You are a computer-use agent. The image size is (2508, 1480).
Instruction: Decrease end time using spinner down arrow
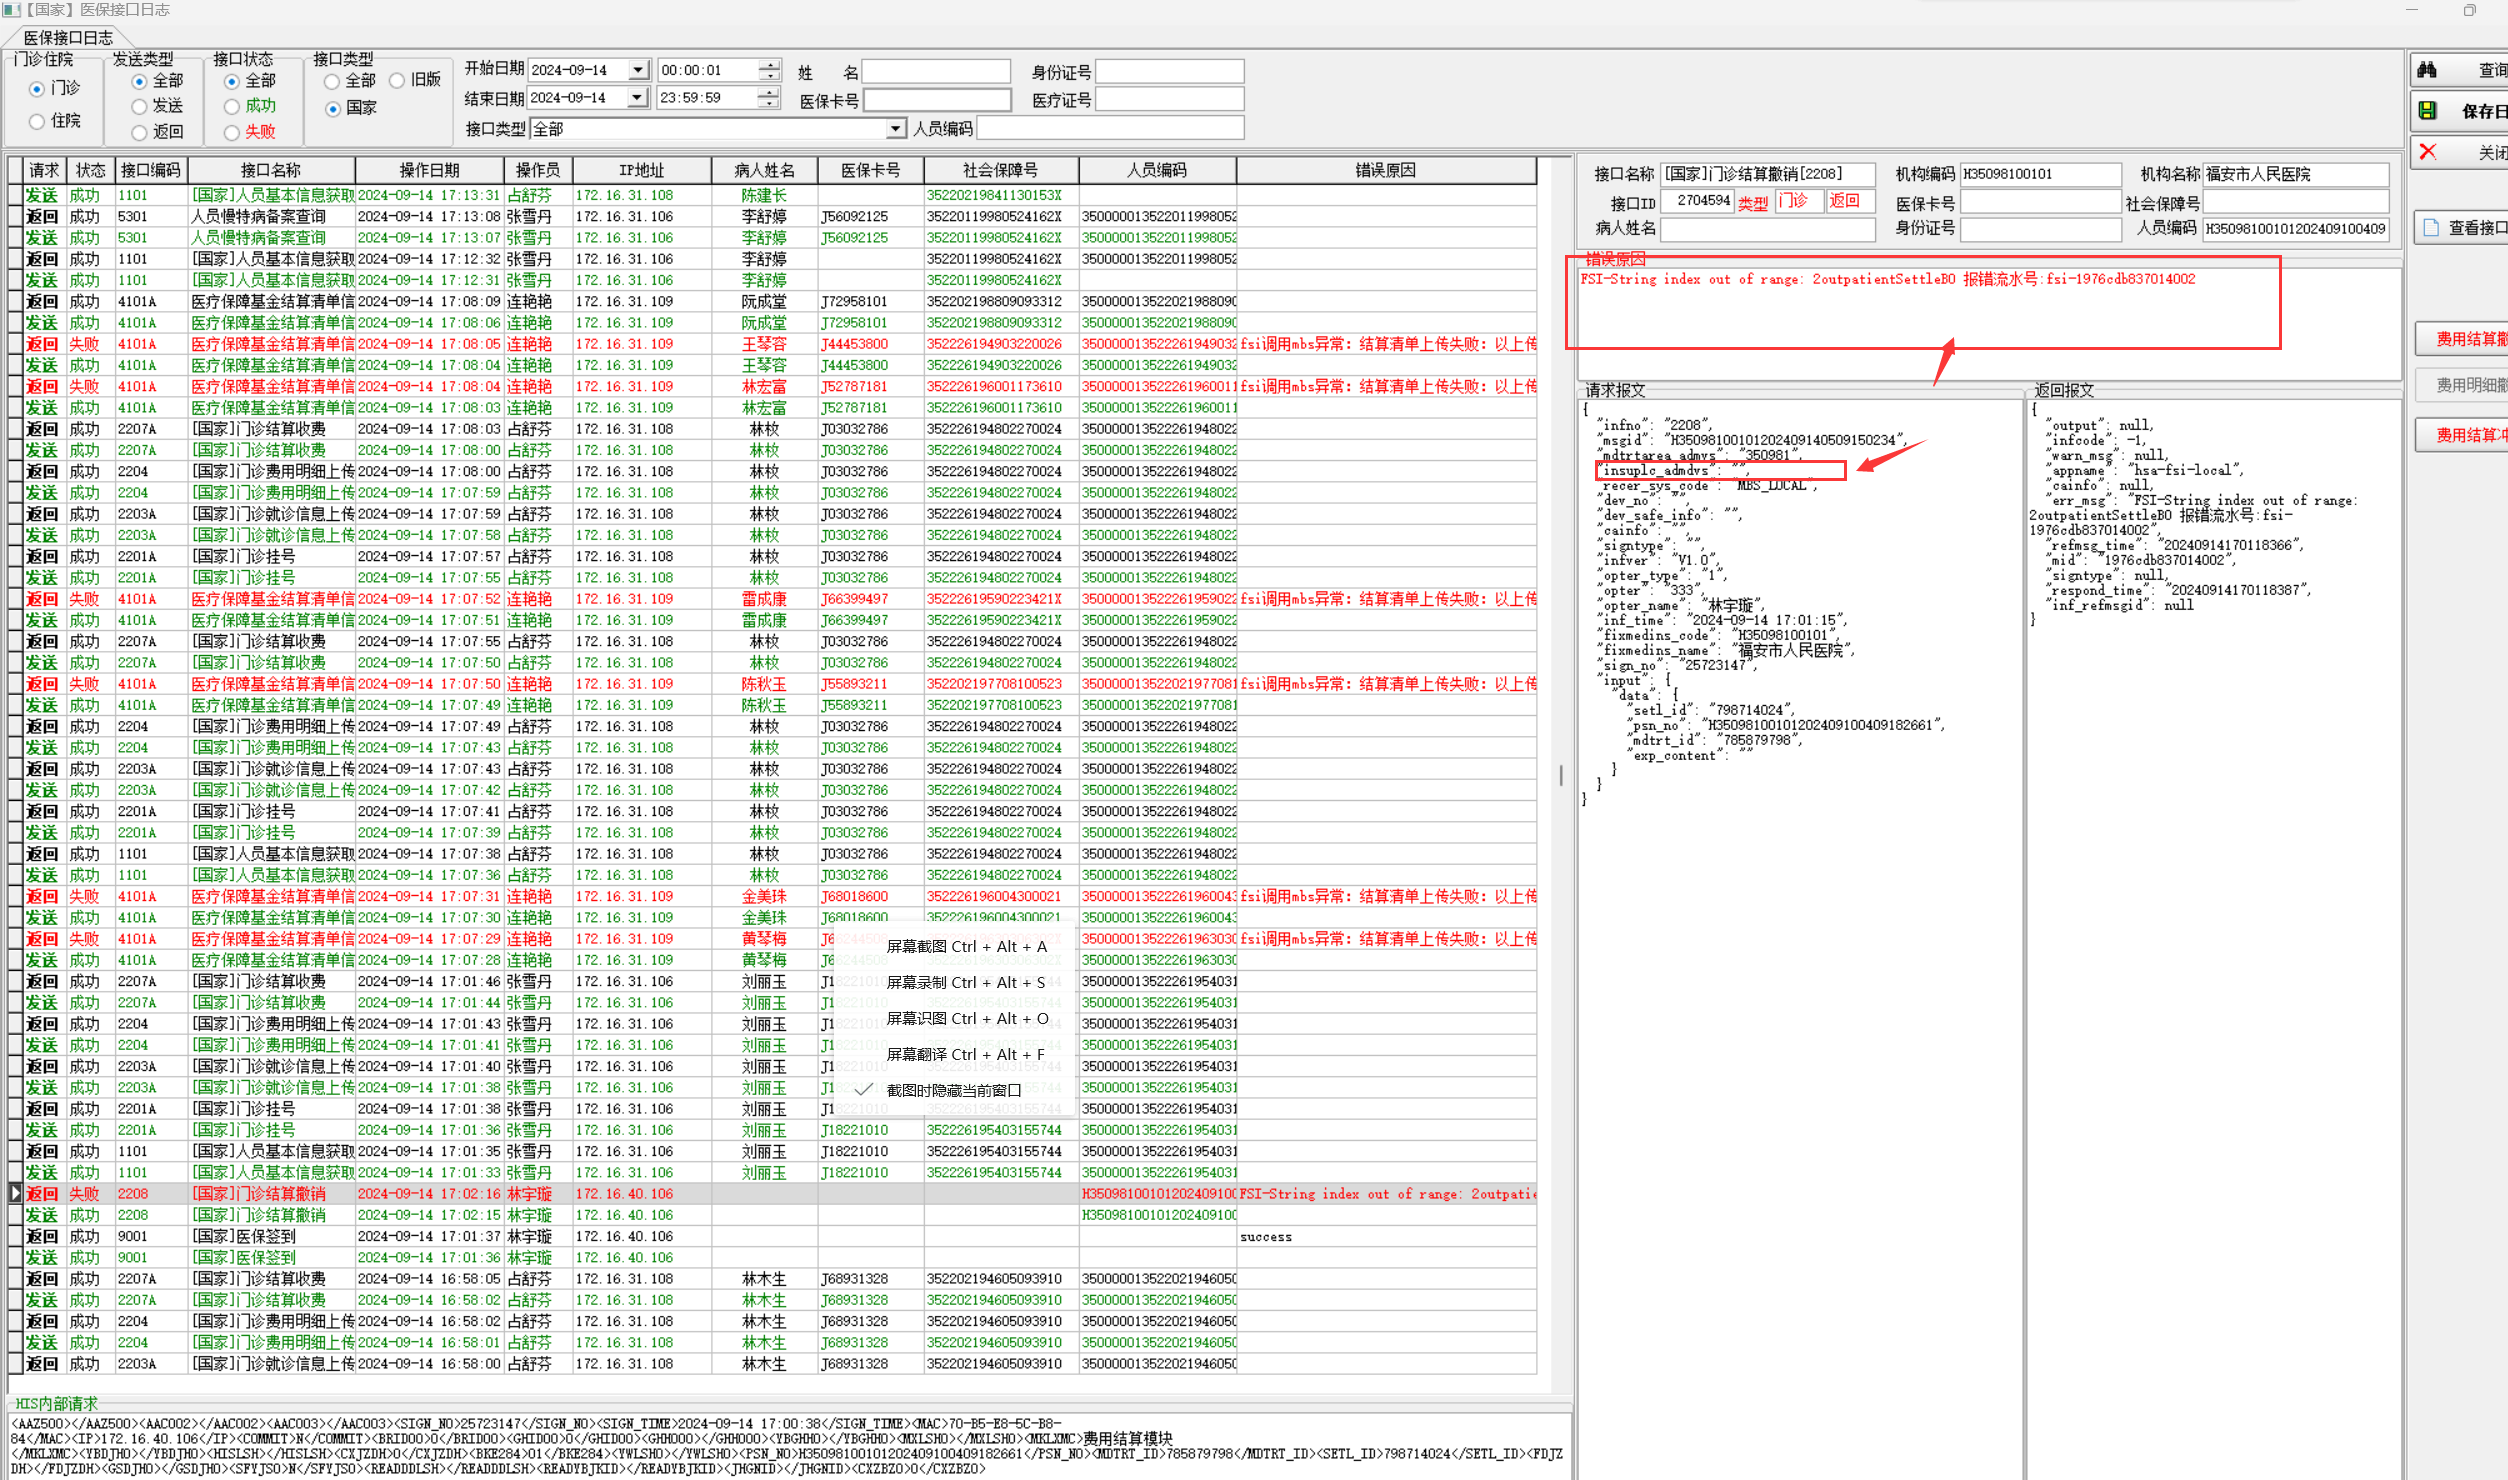[768, 103]
